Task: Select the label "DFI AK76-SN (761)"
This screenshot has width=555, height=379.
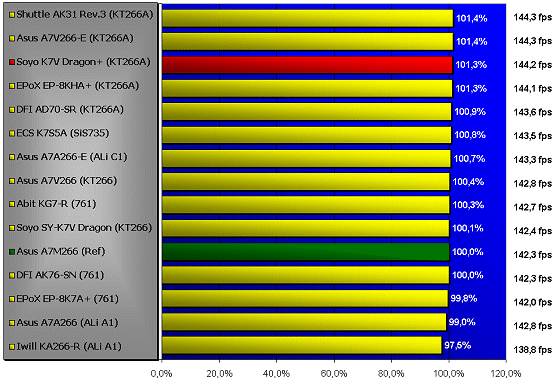Action: pyautogui.click(x=61, y=275)
